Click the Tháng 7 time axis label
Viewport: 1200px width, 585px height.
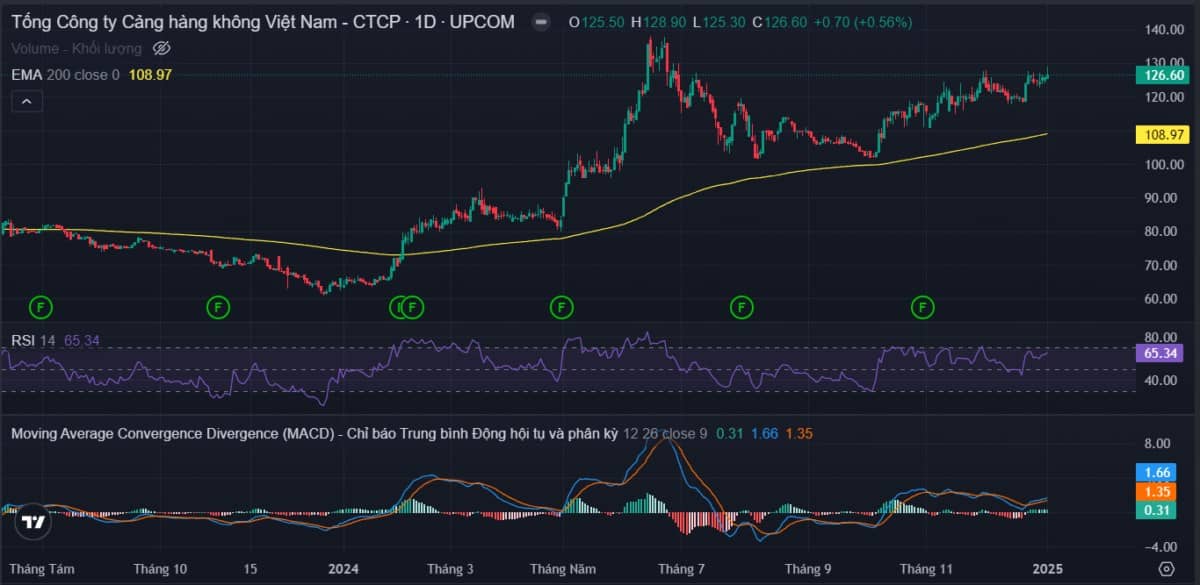click(681, 569)
